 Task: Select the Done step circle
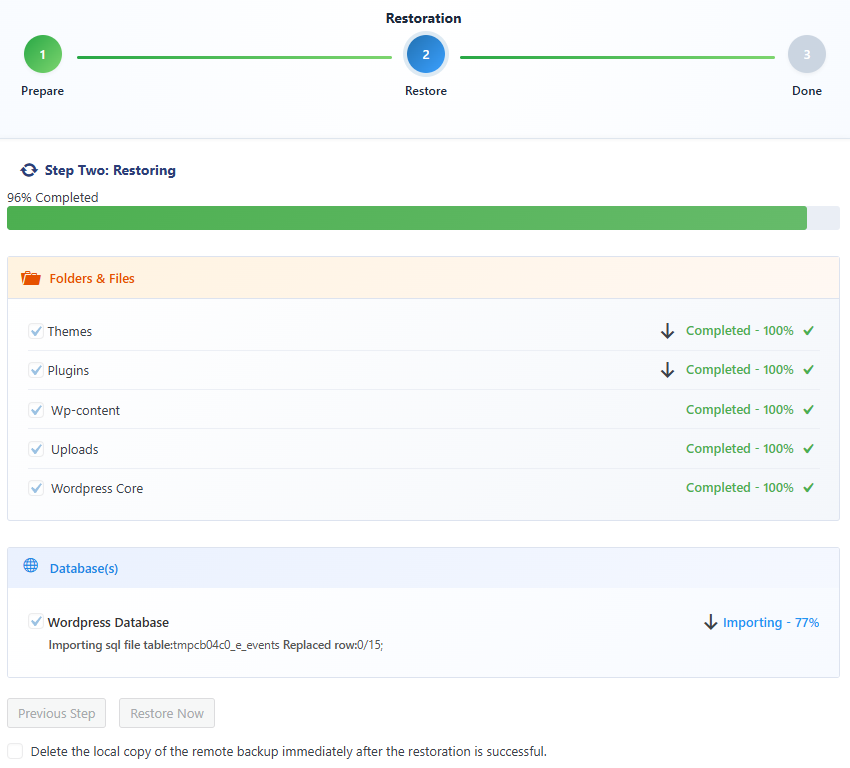pos(807,54)
